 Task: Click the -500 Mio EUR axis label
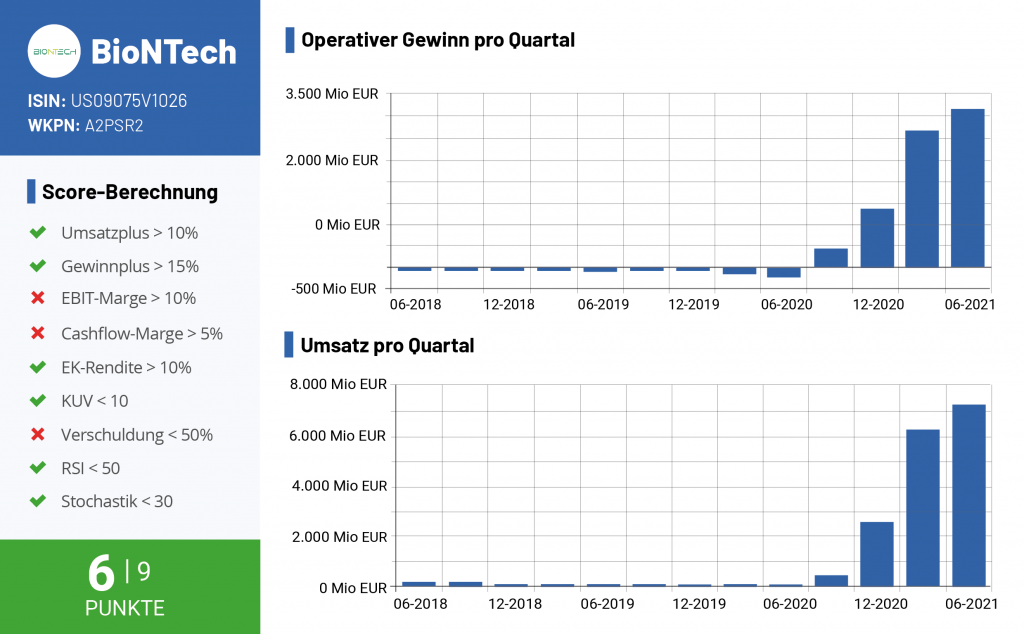(x=334, y=289)
